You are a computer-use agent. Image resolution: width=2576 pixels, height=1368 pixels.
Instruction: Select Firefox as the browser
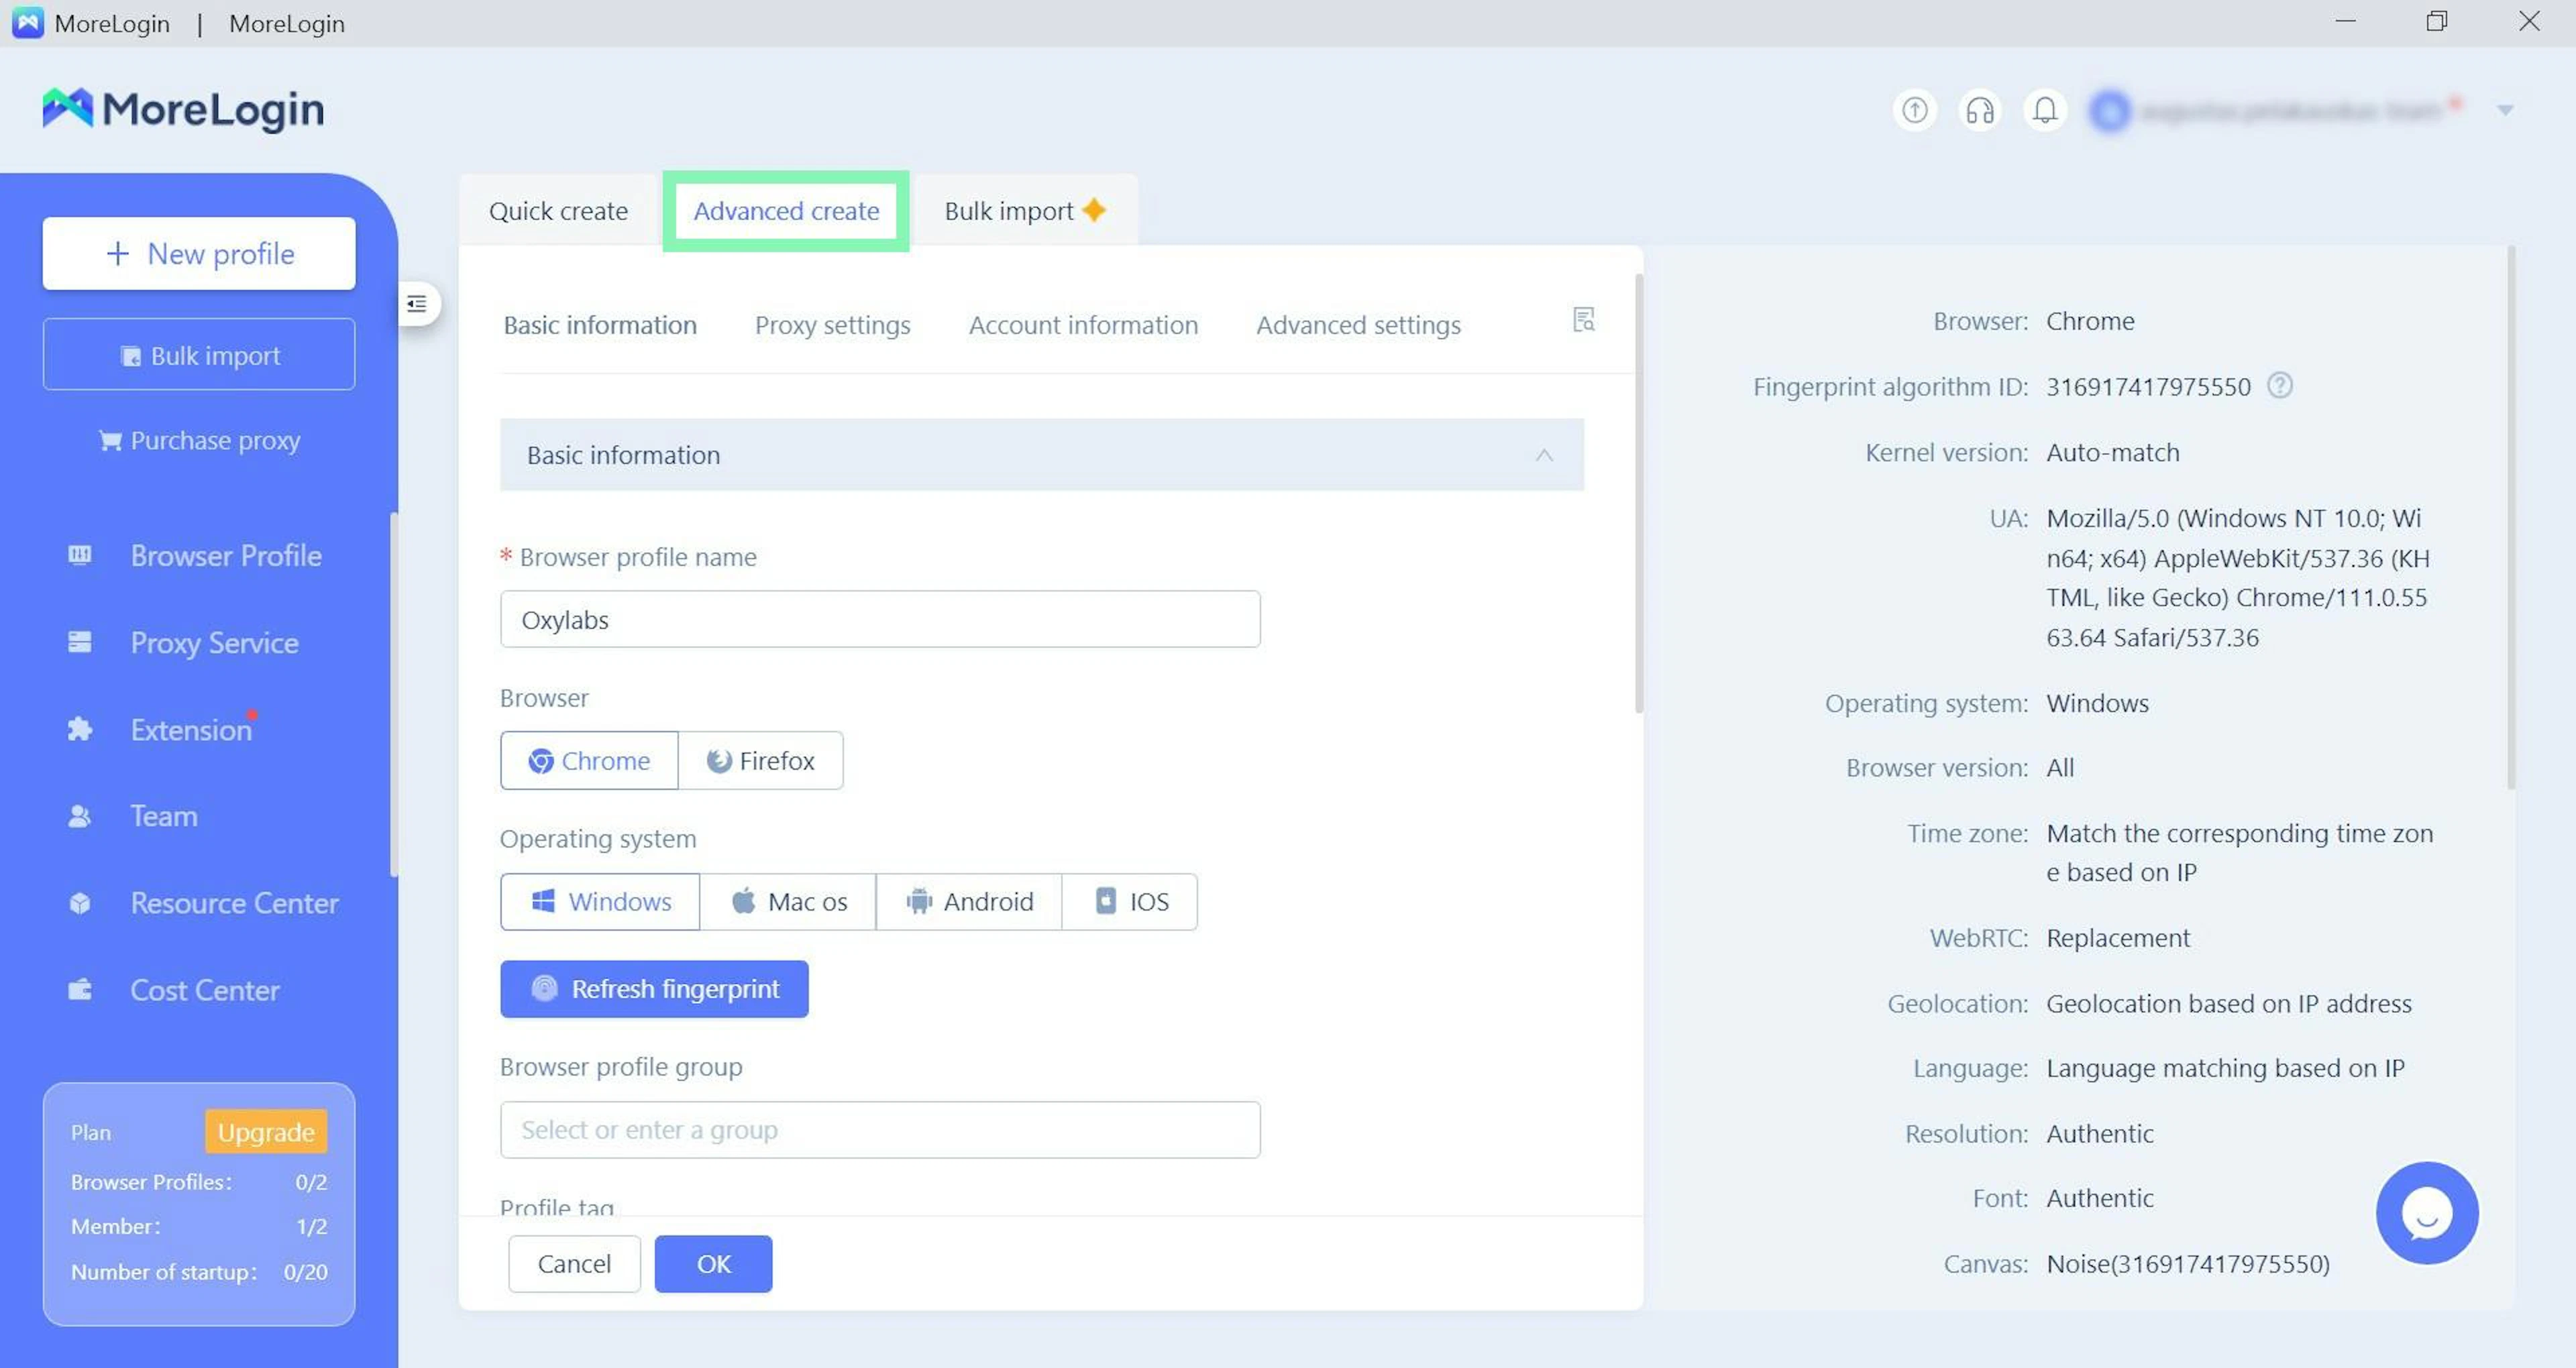click(x=761, y=761)
